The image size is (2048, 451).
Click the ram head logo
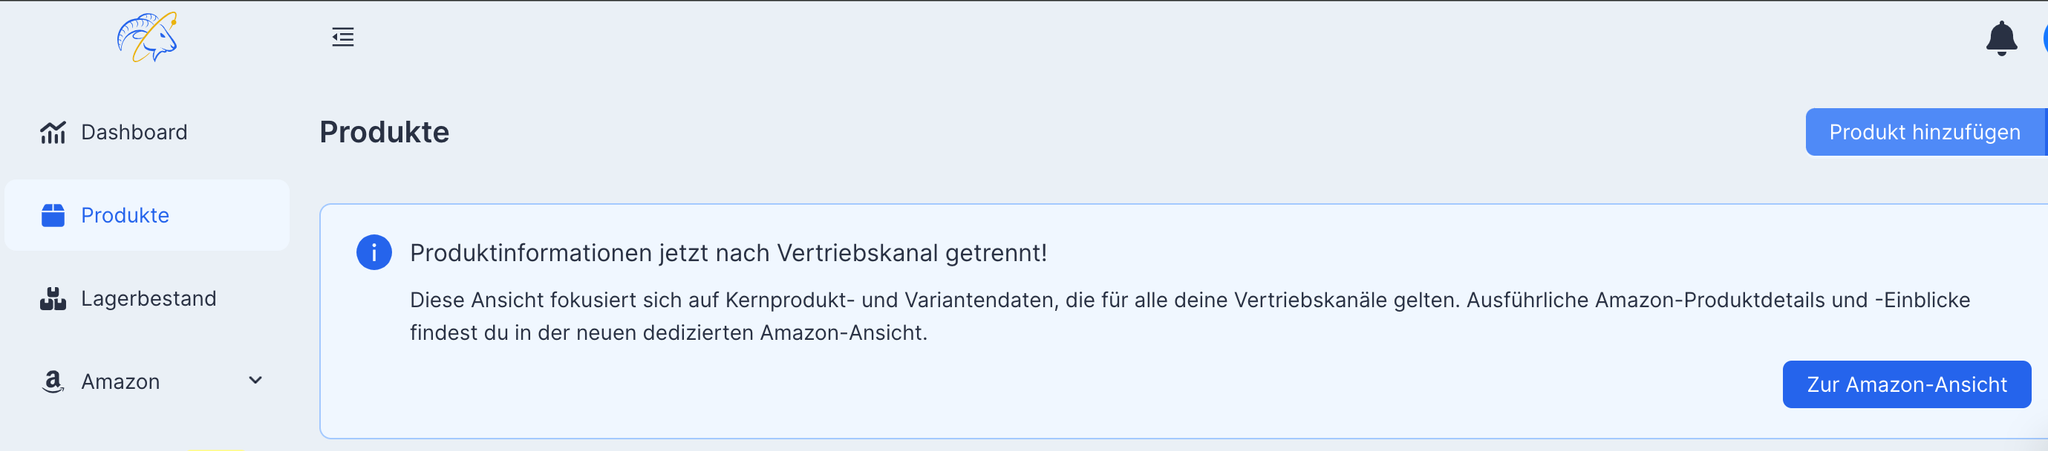(147, 37)
